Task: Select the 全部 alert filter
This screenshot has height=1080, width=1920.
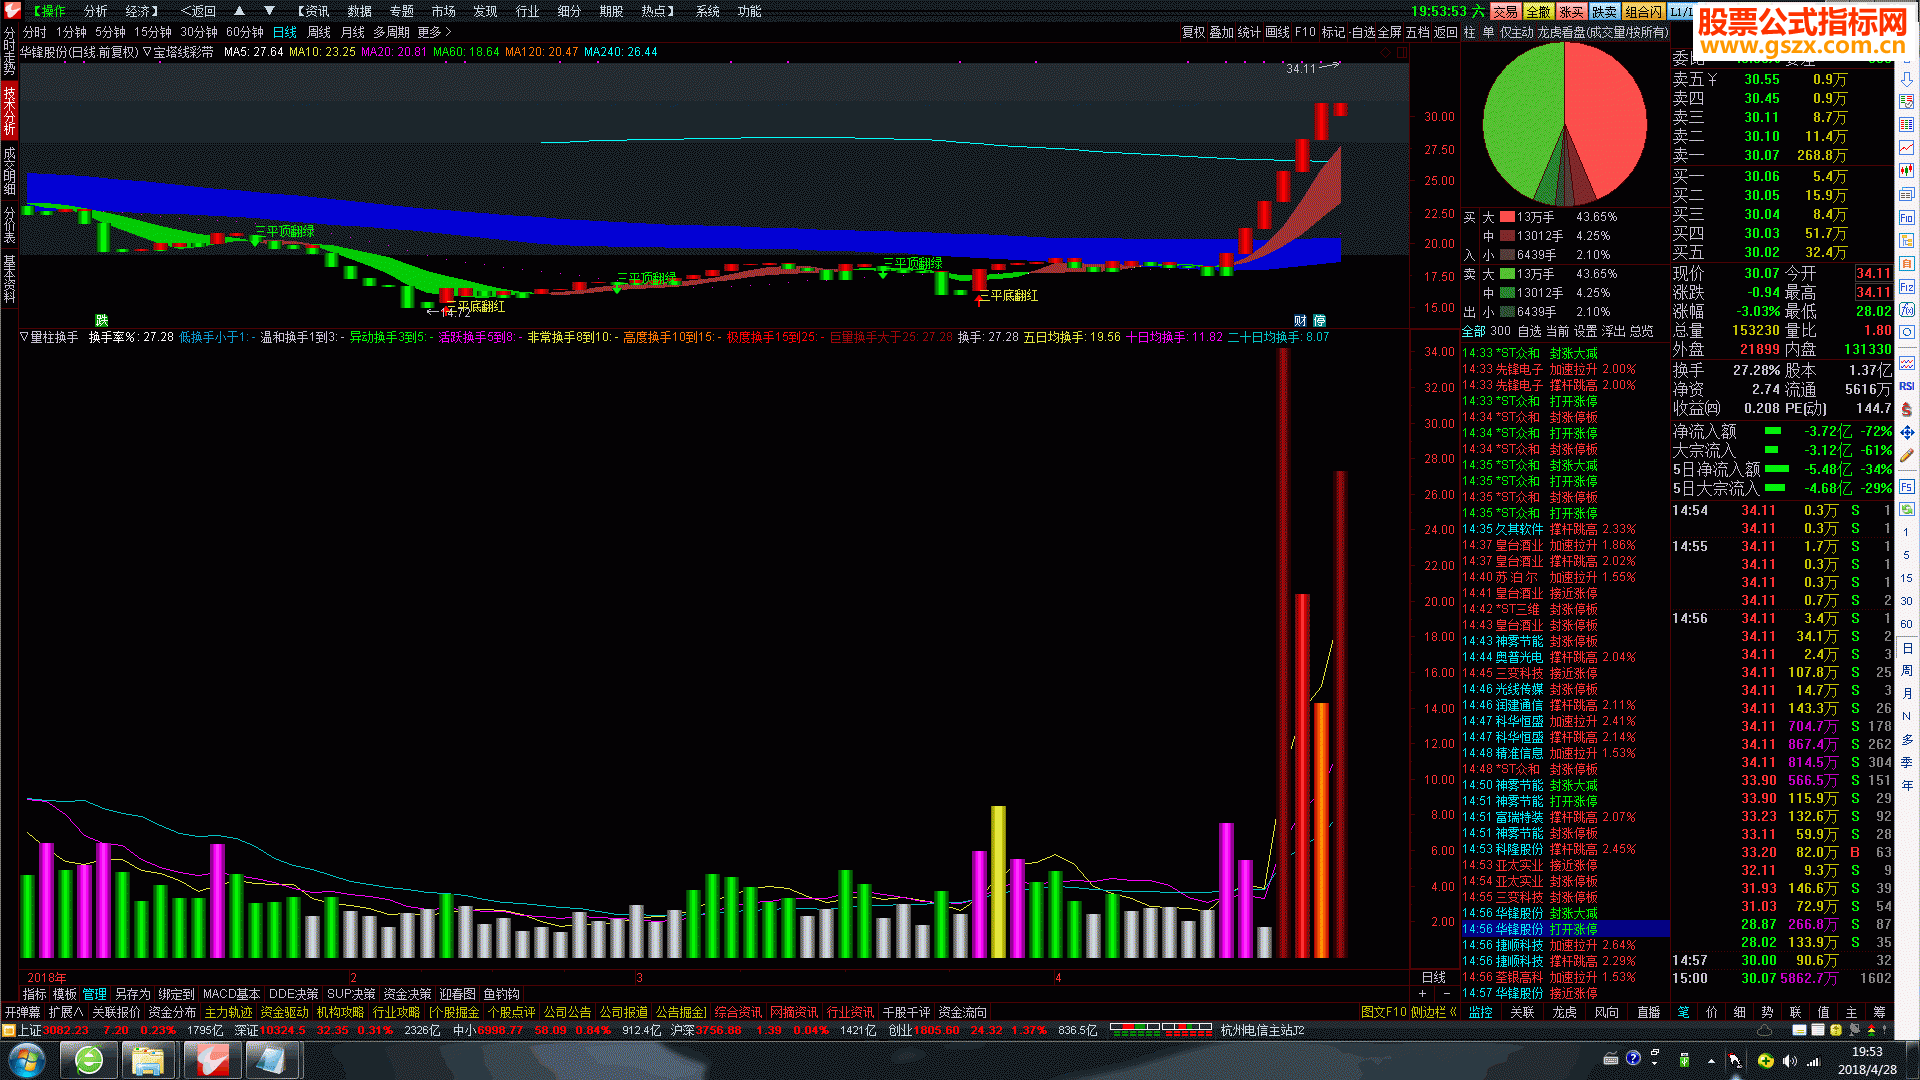Action: [x=1473, y=331]
